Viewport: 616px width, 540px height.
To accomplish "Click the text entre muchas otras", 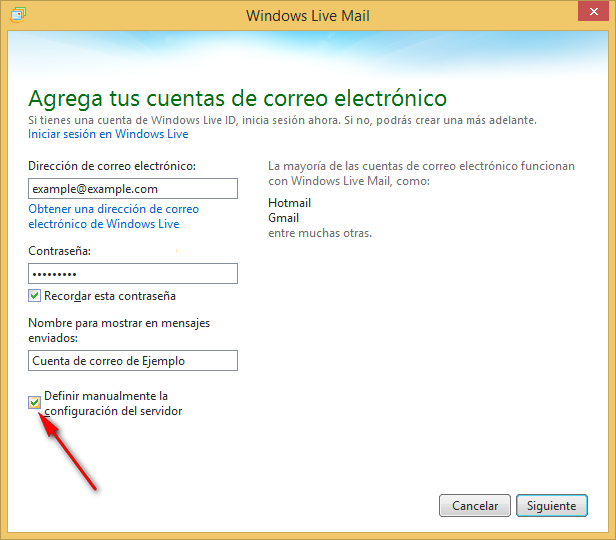I will (320, 233).
